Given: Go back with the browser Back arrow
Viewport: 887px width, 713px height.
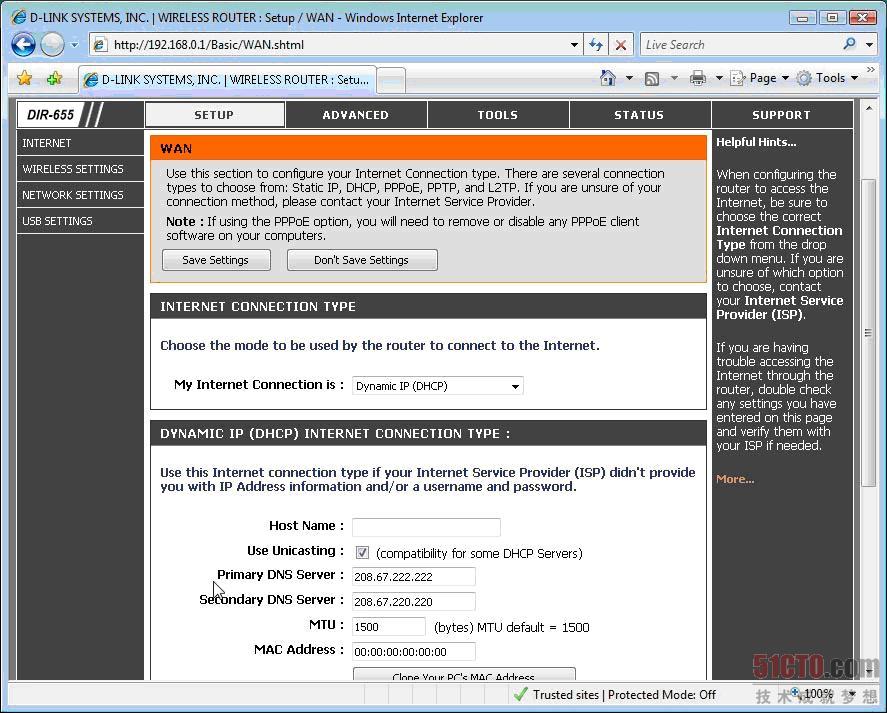Looking at the screenshot, I should (x=23, y=45).
